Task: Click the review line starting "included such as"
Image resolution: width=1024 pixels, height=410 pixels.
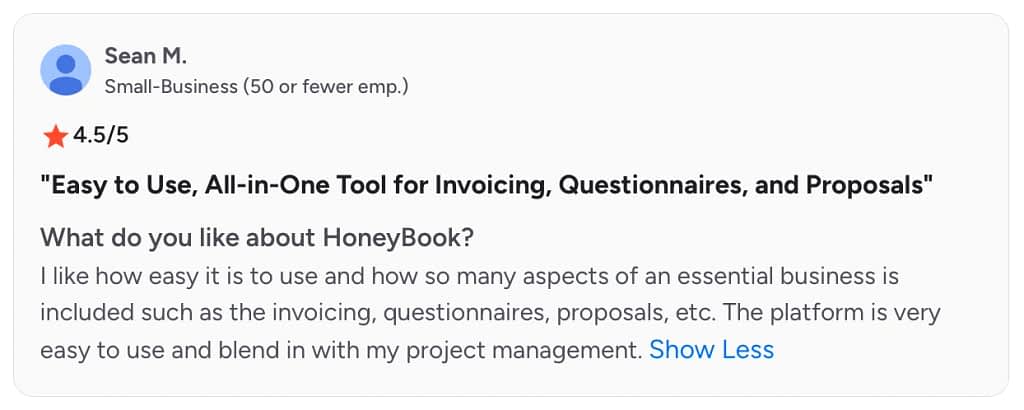Action: point(490,313)
